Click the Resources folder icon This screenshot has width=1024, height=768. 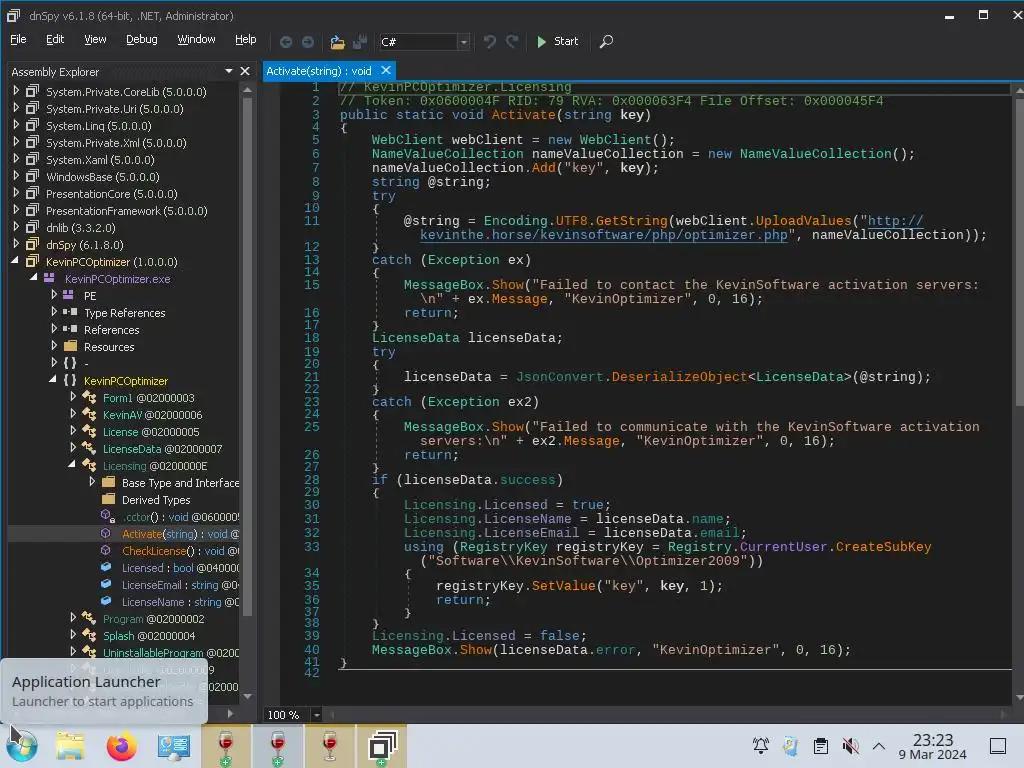click(71, 346)
